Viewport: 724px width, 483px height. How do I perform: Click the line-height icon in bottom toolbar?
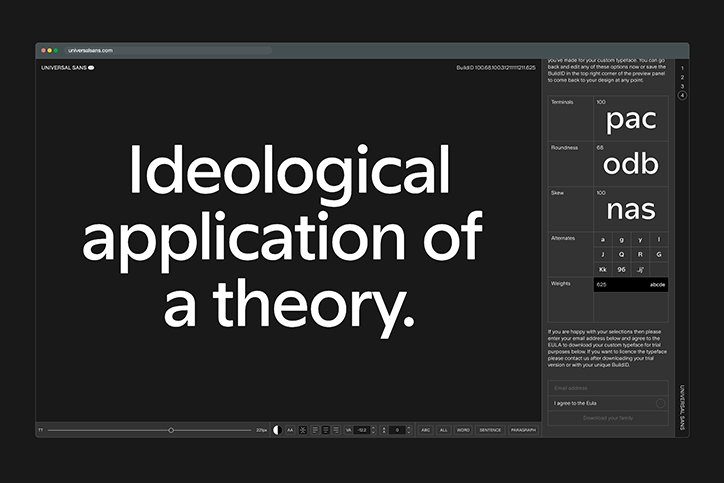coord(384,430)
